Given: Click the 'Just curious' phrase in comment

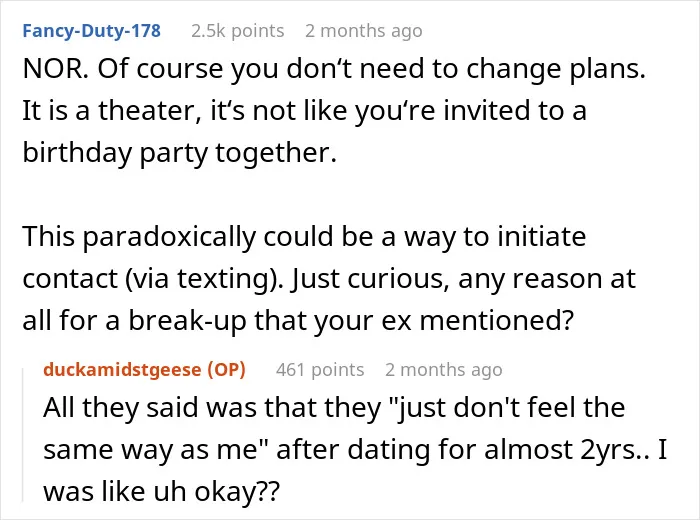Looking at the screenshot, I should click(x=370, y=279).
